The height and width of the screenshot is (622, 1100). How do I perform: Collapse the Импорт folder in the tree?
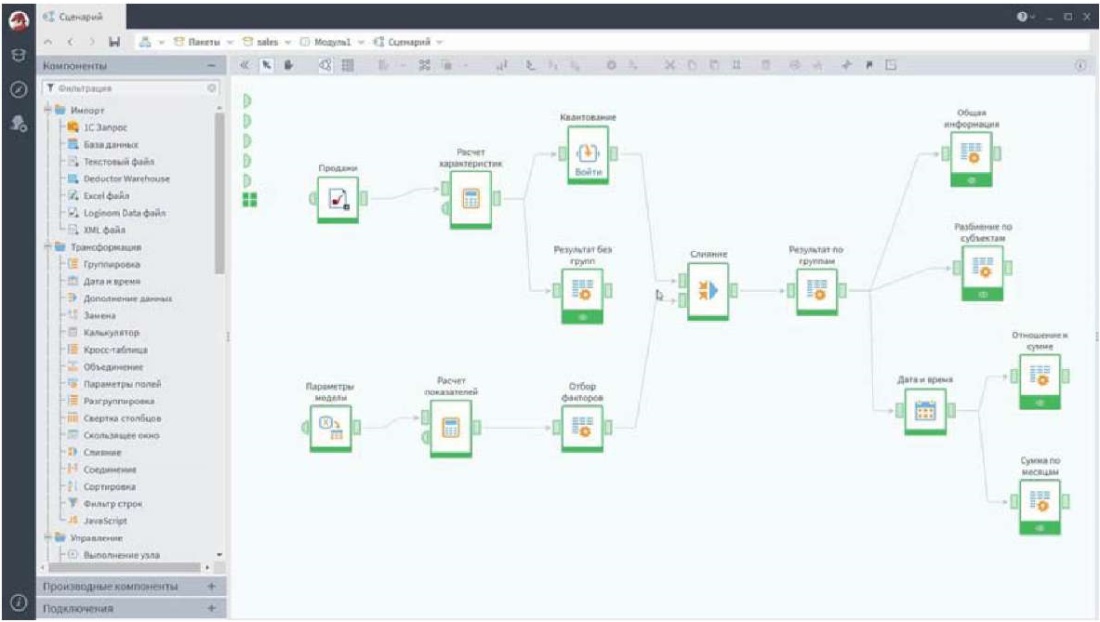[48, 110]
